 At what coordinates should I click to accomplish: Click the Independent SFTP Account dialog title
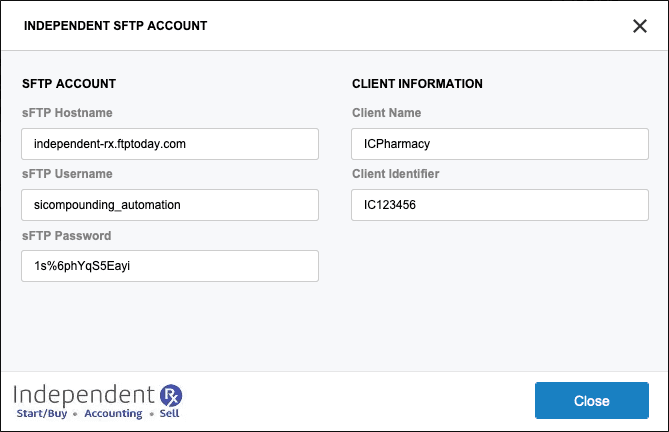coord(115,26)
